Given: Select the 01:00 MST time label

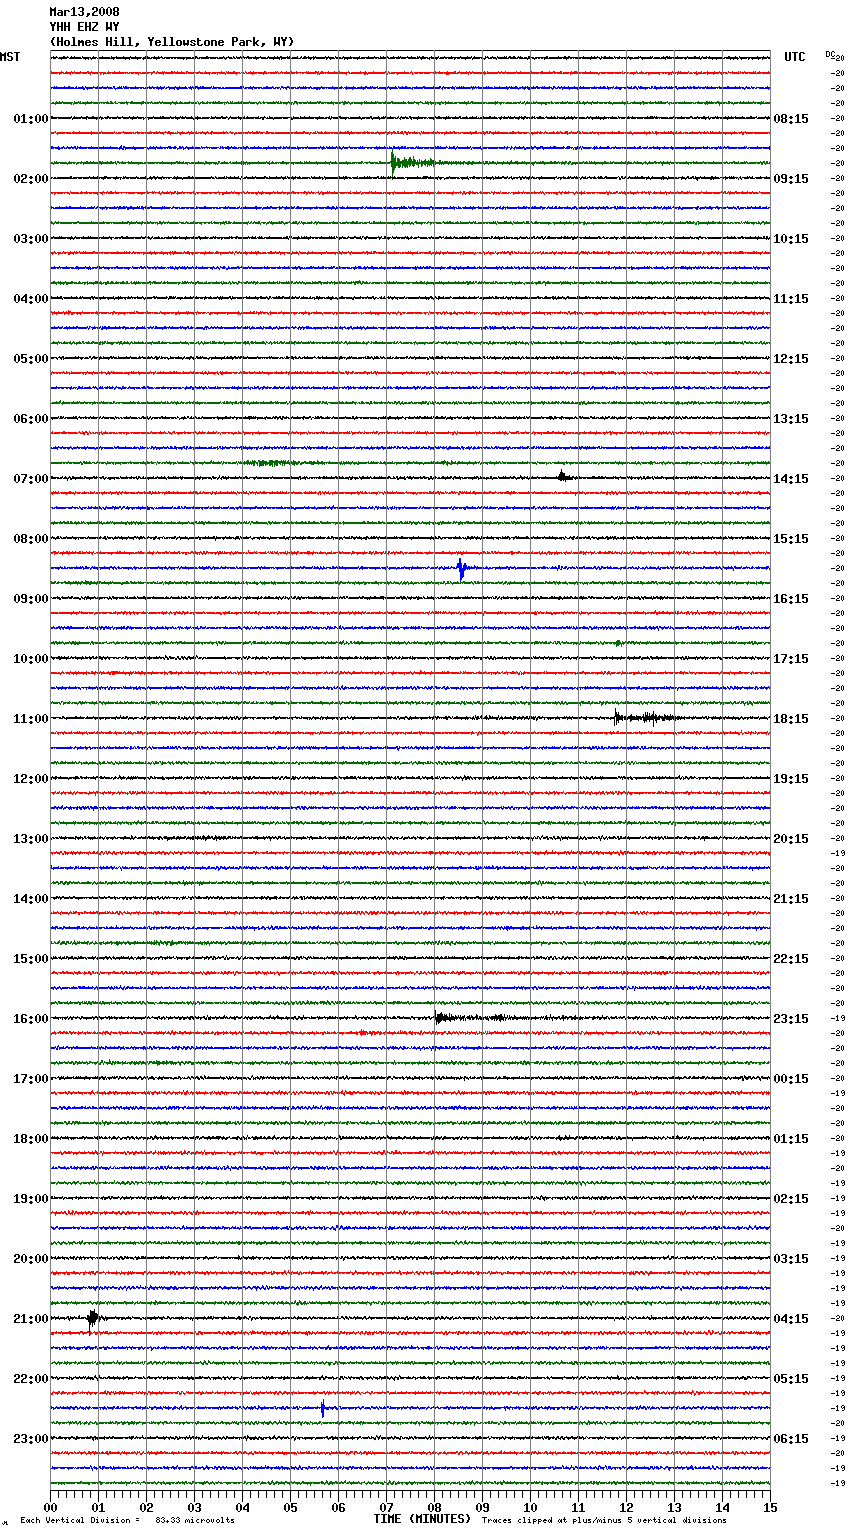Looking at the screenshot, I should tap(30, 119).
